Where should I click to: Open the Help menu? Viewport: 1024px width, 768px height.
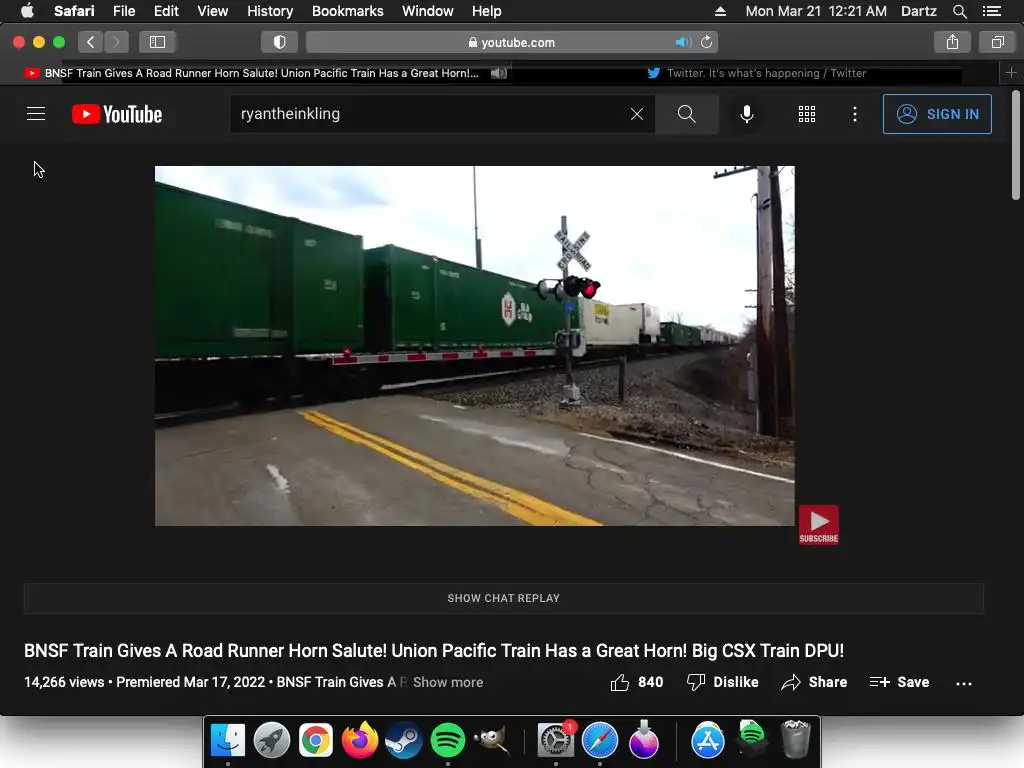487,11
